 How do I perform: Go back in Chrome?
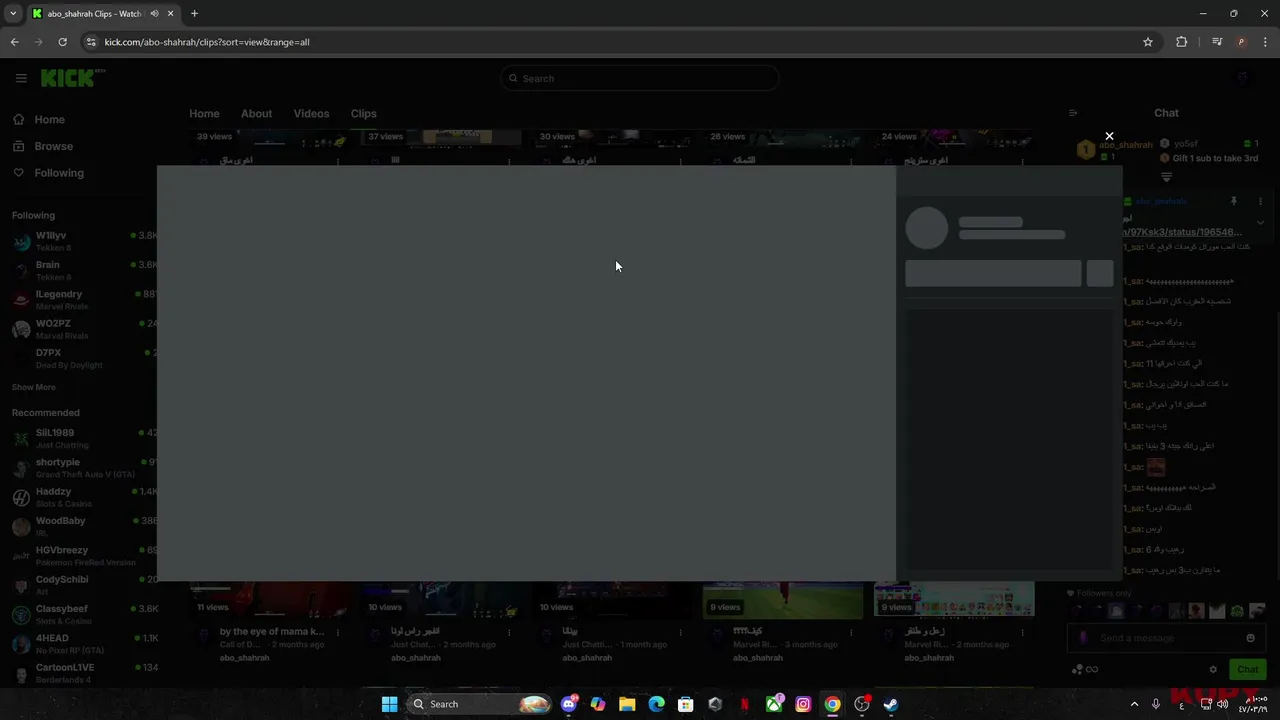click(x=14, y=42)
